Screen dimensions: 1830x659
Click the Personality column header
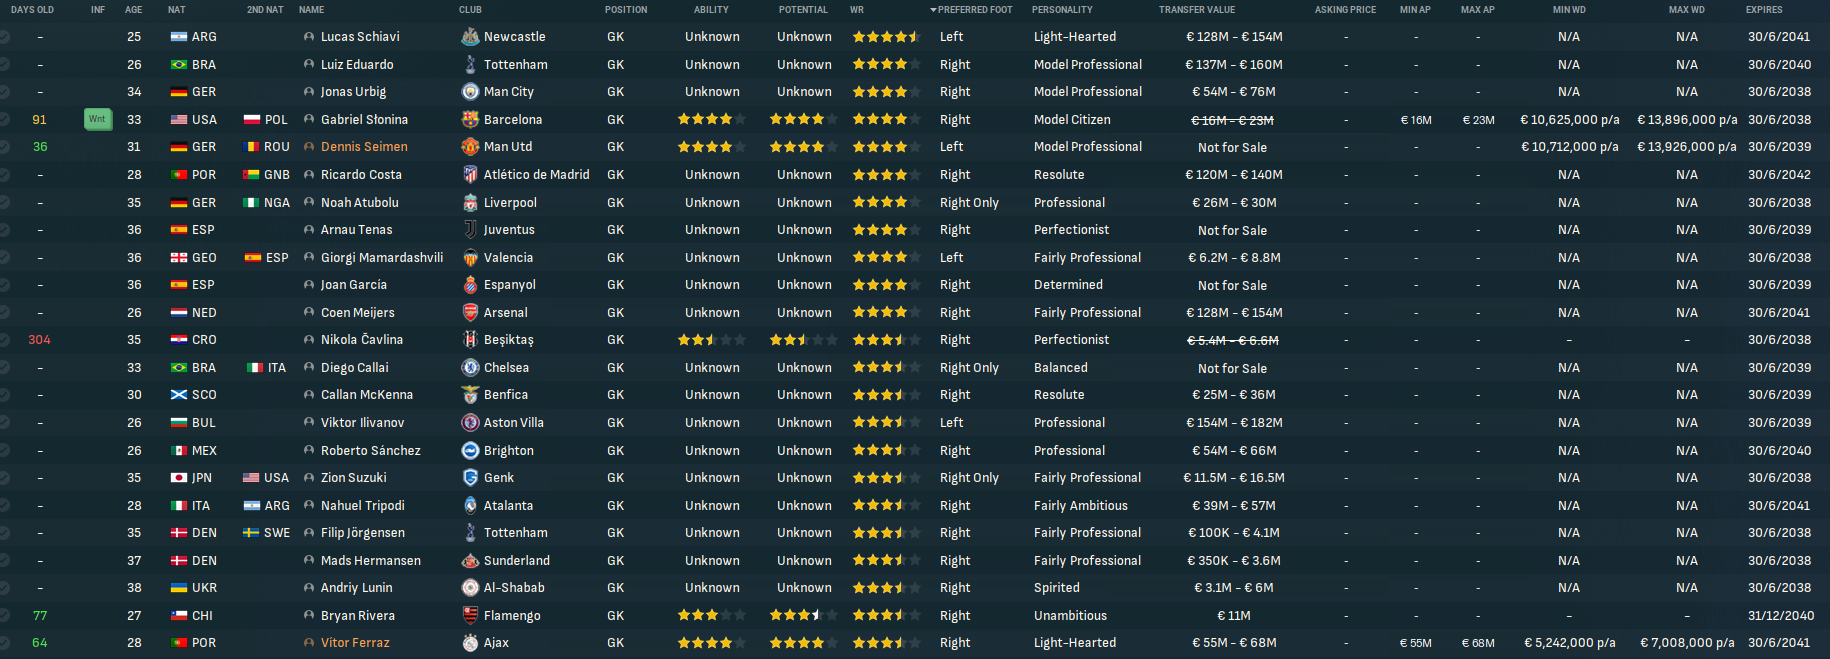point(1062,10)
